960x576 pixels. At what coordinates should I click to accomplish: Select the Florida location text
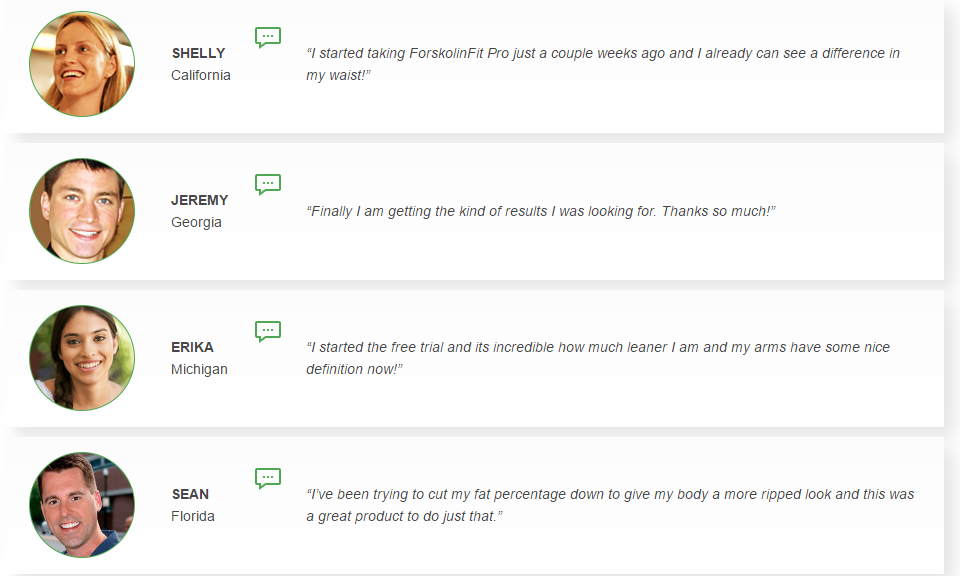click(x=193, y=516)
